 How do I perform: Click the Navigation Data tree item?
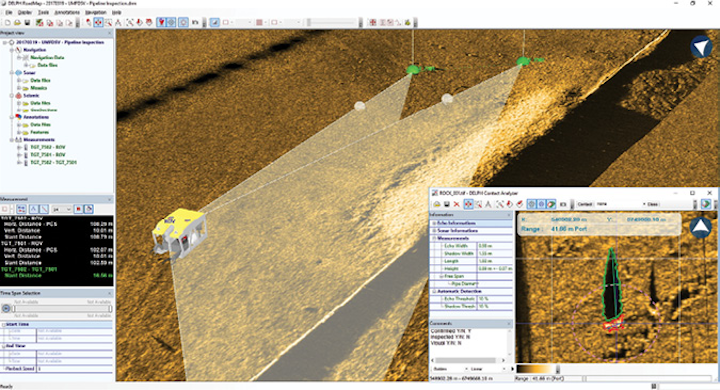[47, 57]
